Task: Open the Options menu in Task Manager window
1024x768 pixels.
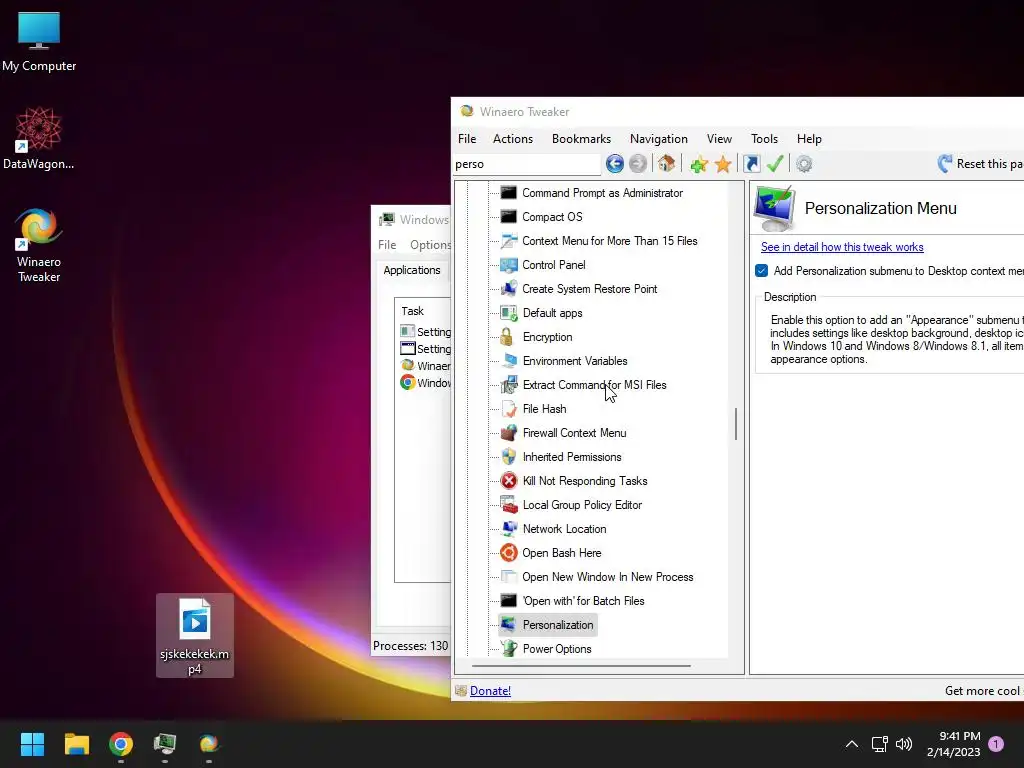Action: tap(430, 244)
